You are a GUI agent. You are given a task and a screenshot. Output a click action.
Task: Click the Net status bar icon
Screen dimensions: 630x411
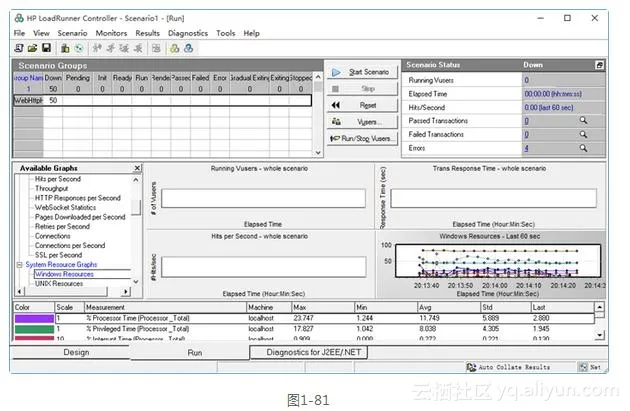(583, 367)
